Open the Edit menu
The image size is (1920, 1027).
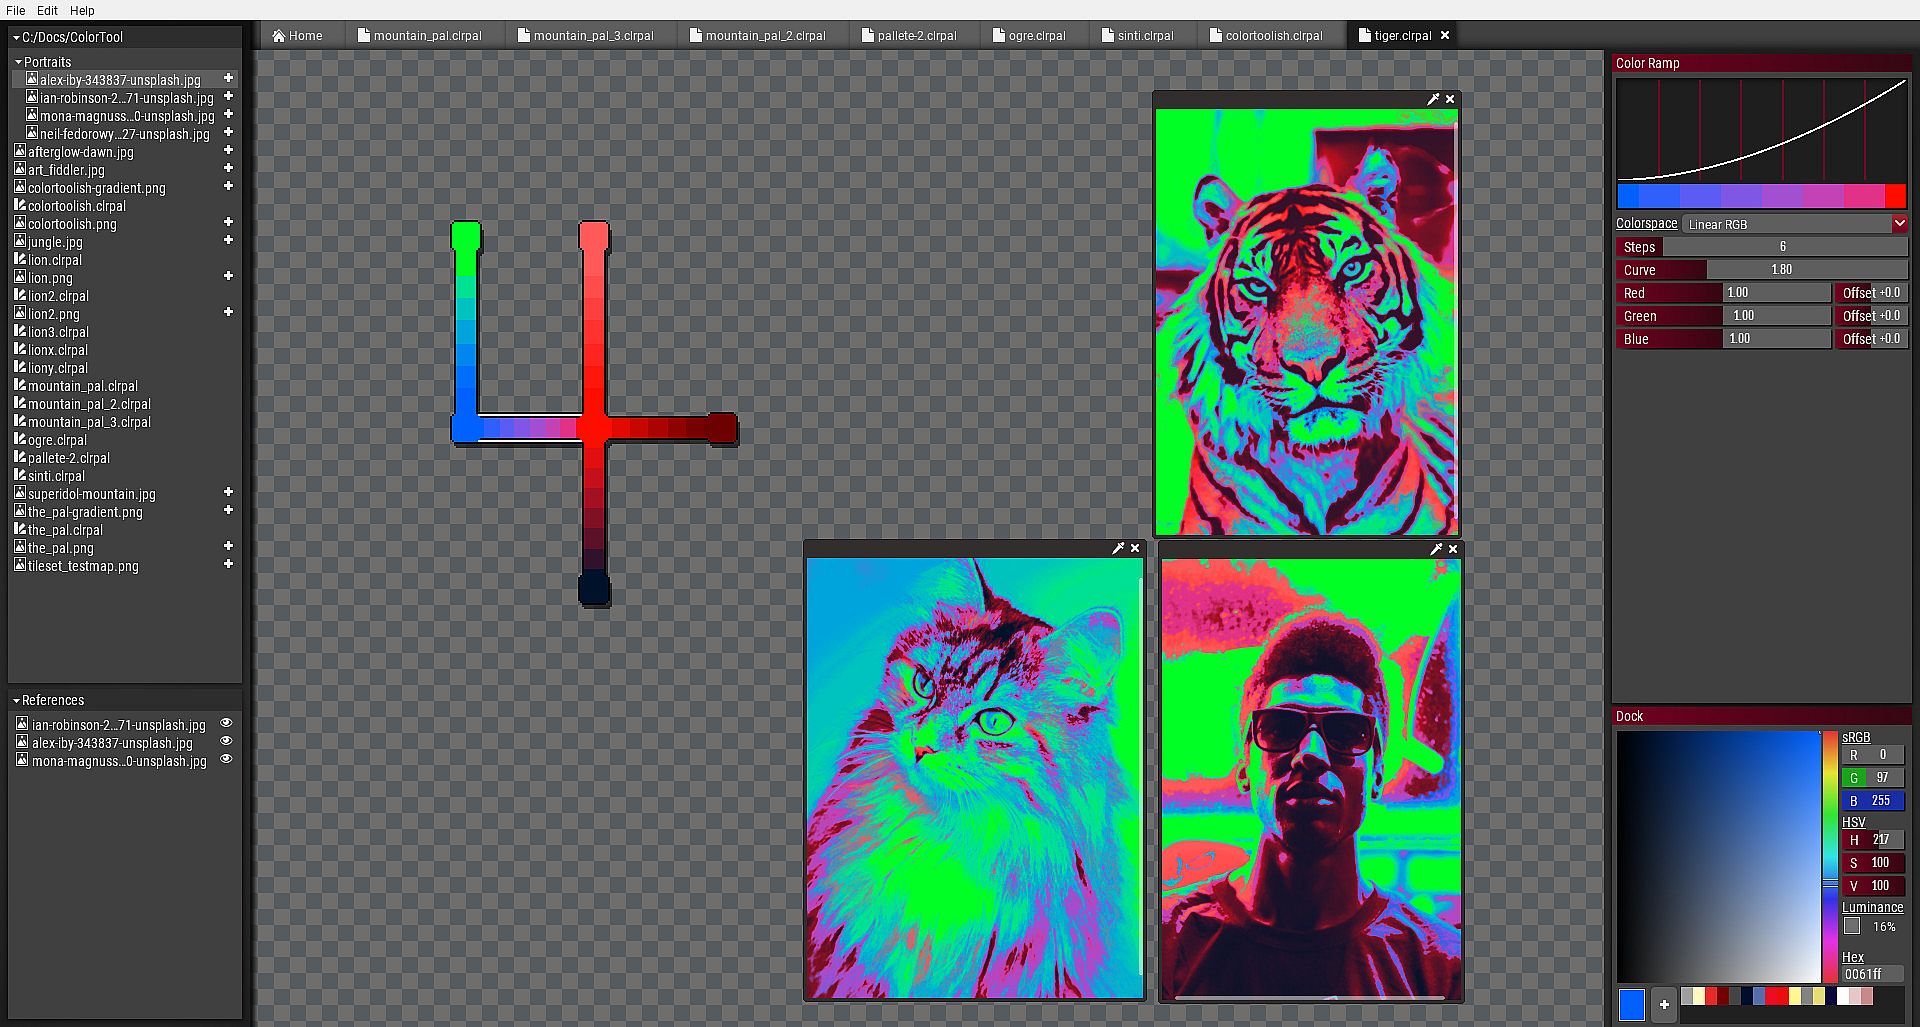click(x=47, y=10)
